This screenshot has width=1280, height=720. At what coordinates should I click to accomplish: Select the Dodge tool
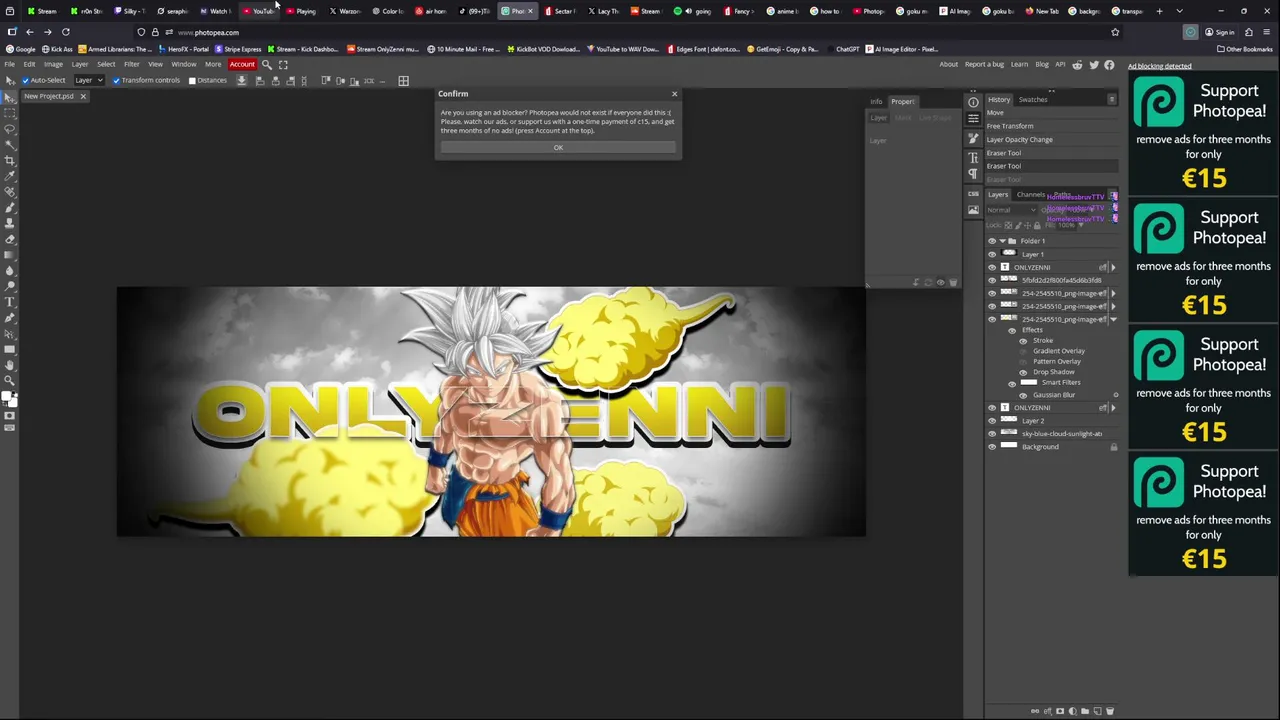click(x=10, y=286)
